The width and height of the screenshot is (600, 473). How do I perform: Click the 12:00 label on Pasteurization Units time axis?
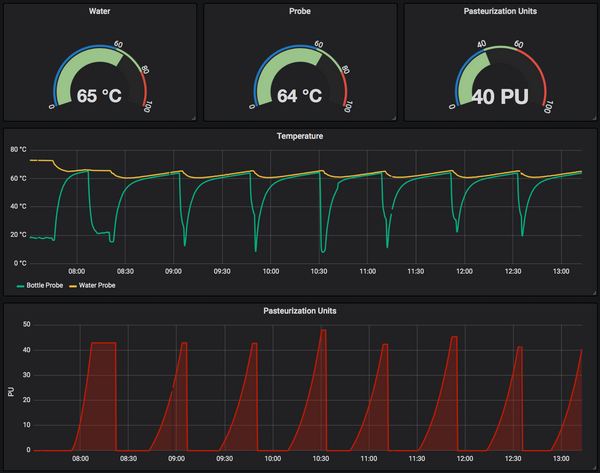pos(465,459)
